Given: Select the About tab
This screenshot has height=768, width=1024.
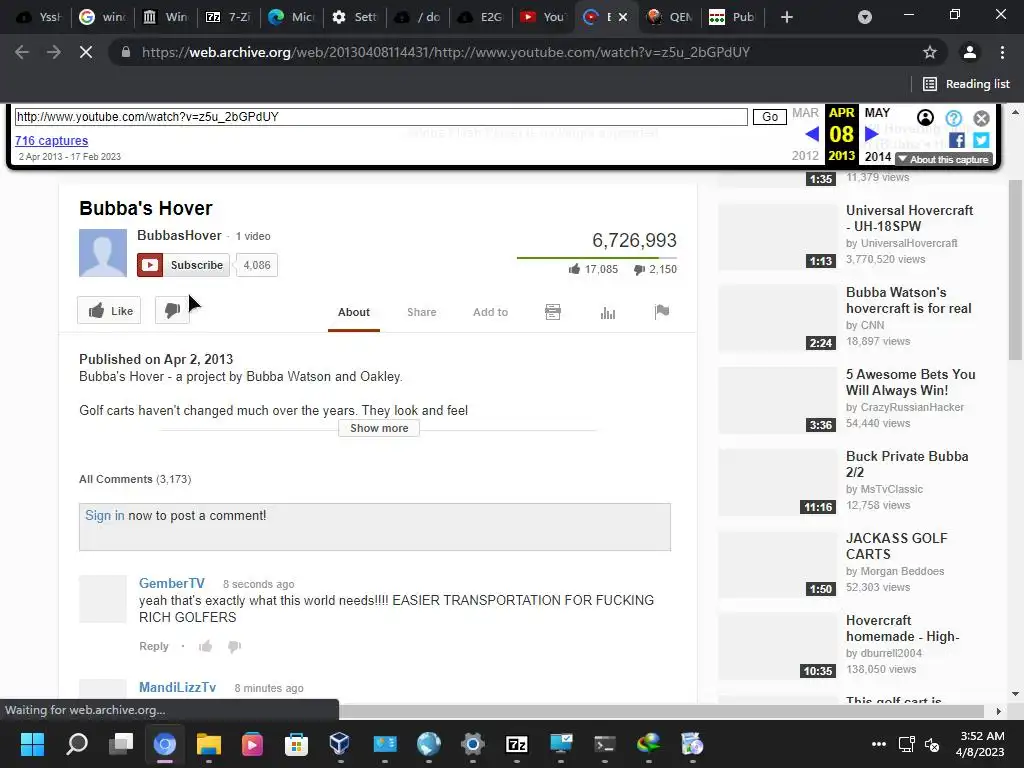Looking at the screenshot, I should click(x=354, y=312).
